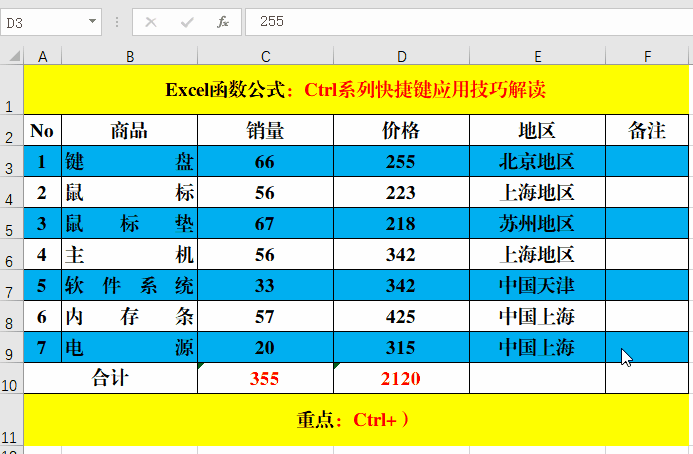Click the '销量' header cell
Viewport: 693px width, 454px height.
(265, 130)
